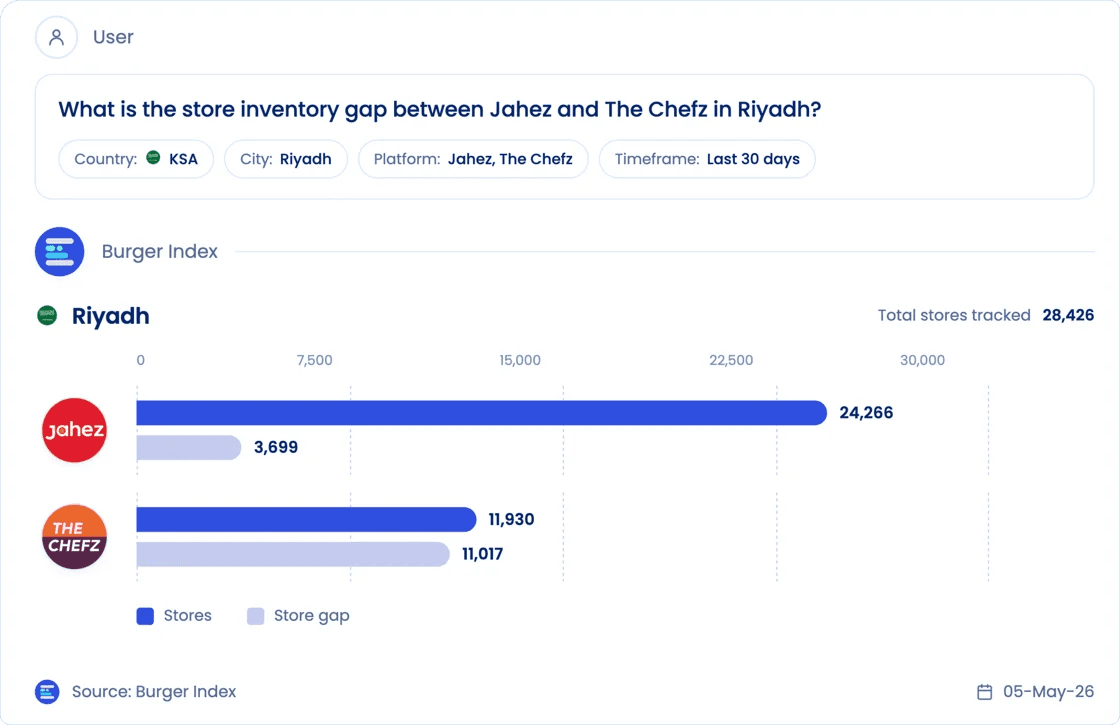This screenshot has width=1120, height=725.
Task: Click the KSA flag in Country filter
Action: tap(154, 157)
